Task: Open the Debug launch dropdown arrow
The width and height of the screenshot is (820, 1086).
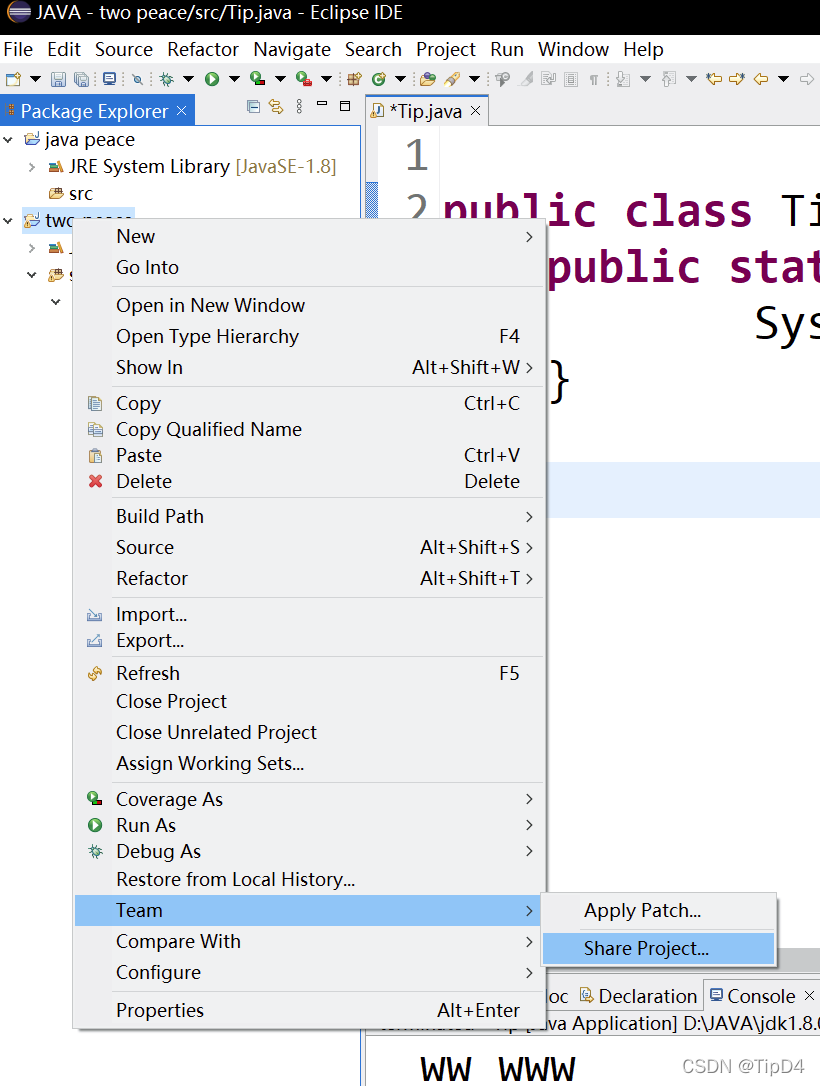Action: click(188, 79)
